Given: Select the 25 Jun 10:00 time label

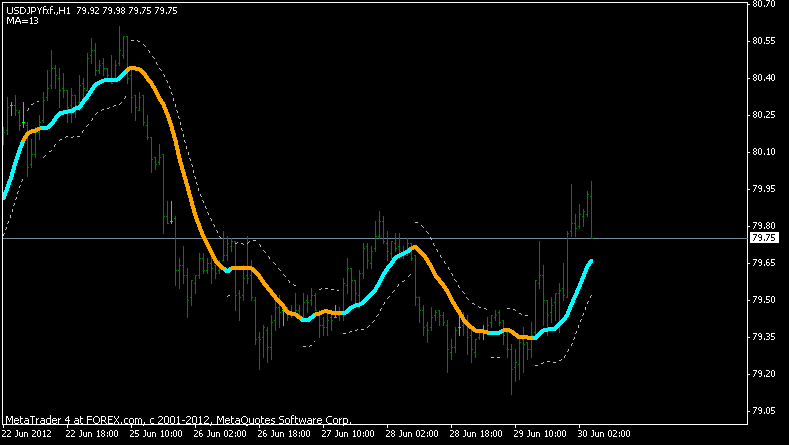Looking at the screenshot, I should pos(157,435).
